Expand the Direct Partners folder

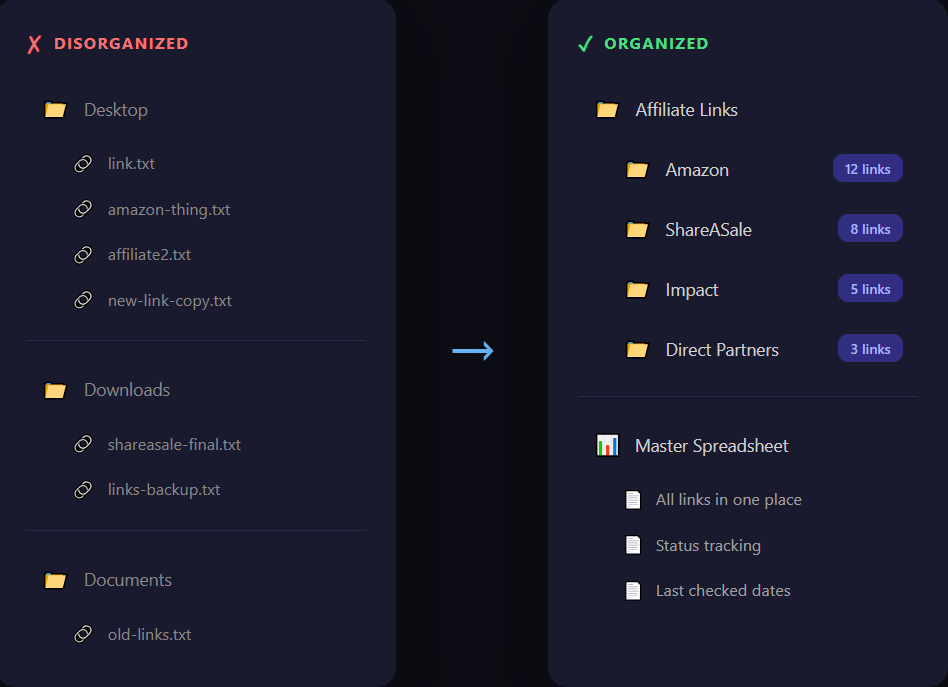click(x=638, y=349)
